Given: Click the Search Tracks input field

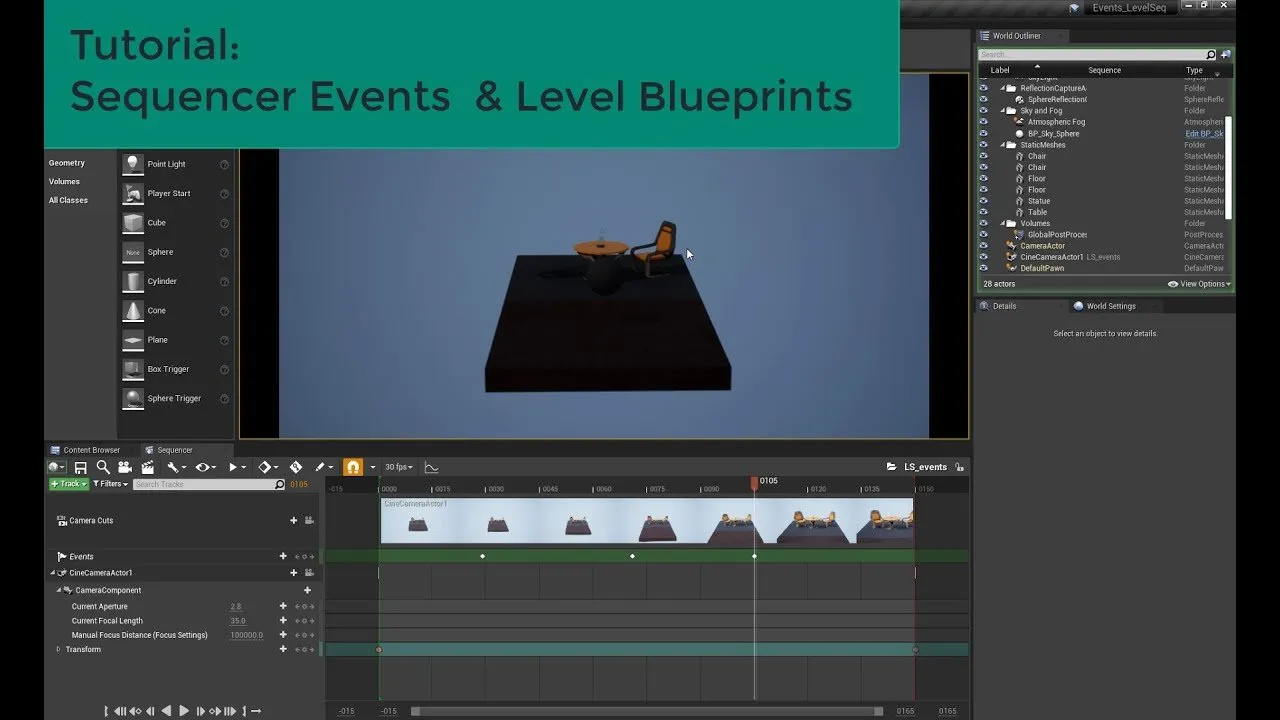Looking at the screenshot, I should pos(209,484).
